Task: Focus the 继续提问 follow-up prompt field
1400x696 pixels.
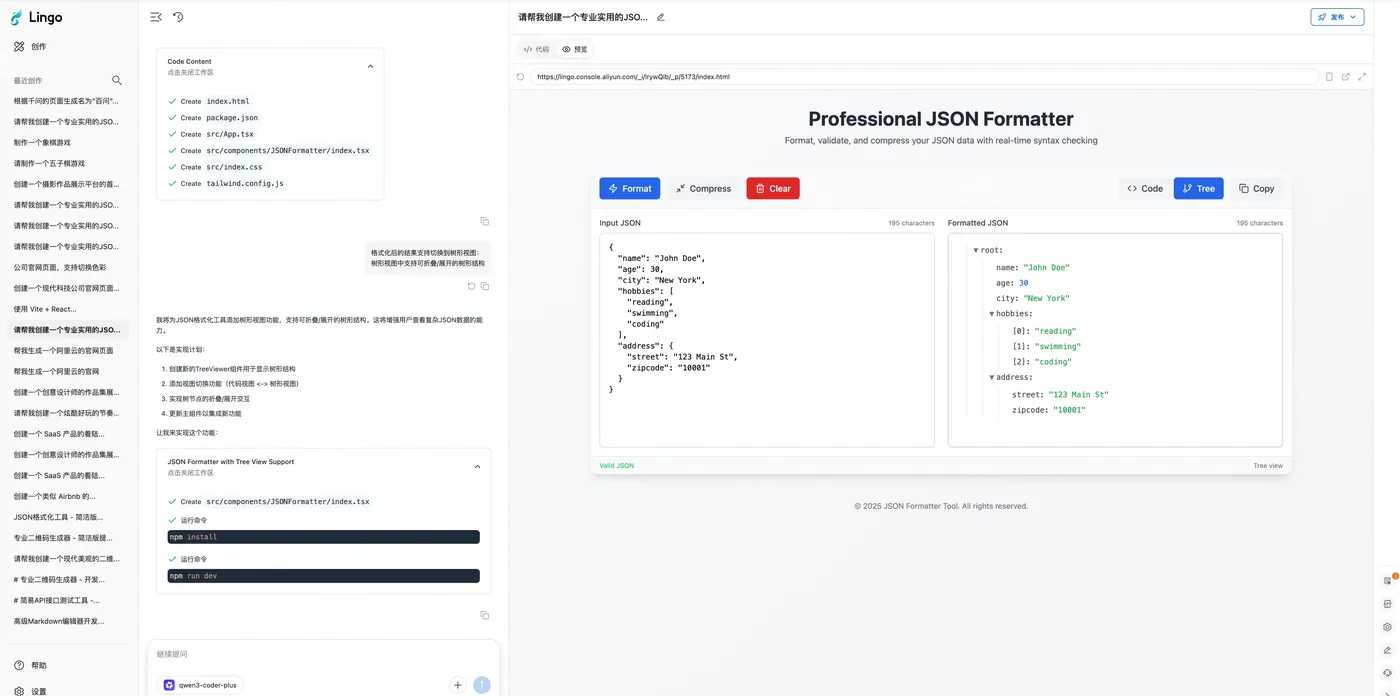Action: pos(323,654)
